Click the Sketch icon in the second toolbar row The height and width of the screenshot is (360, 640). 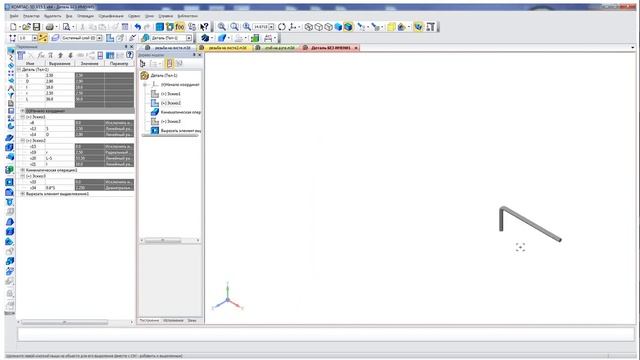[x=110, y=38]
